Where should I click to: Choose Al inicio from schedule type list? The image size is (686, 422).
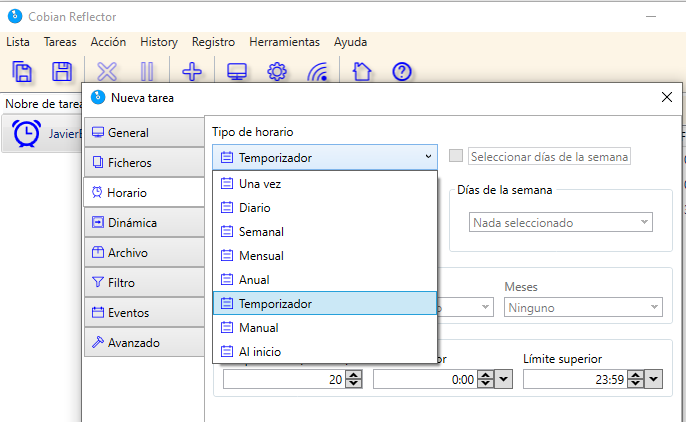pos(325,352)
